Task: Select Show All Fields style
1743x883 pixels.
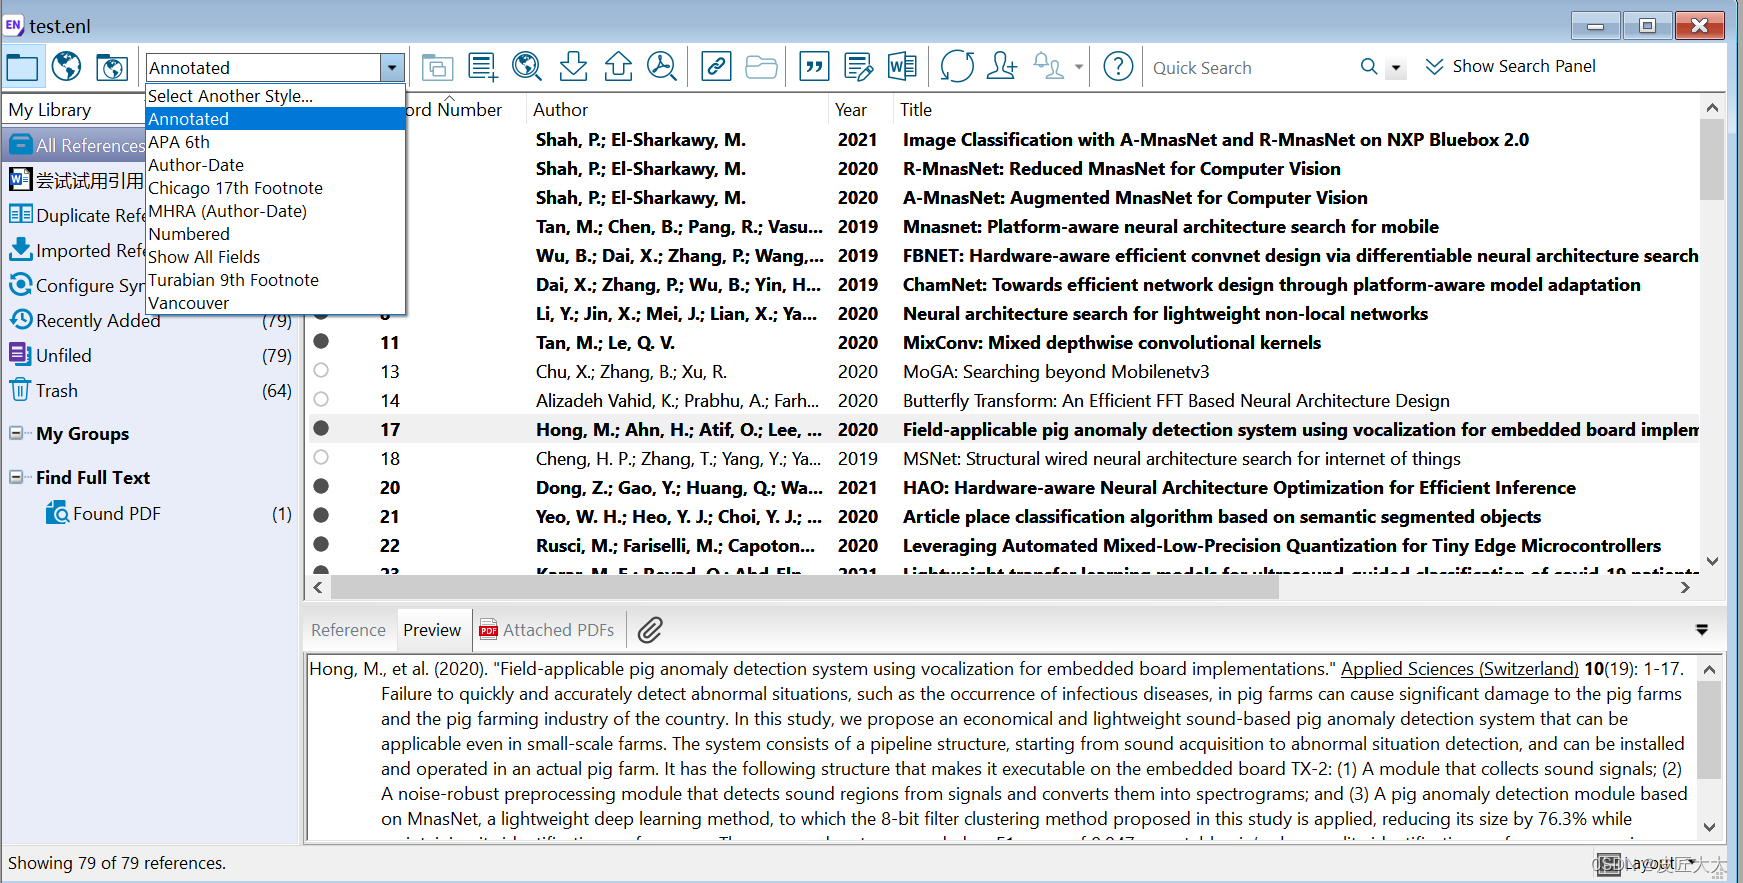Action: 275,257
